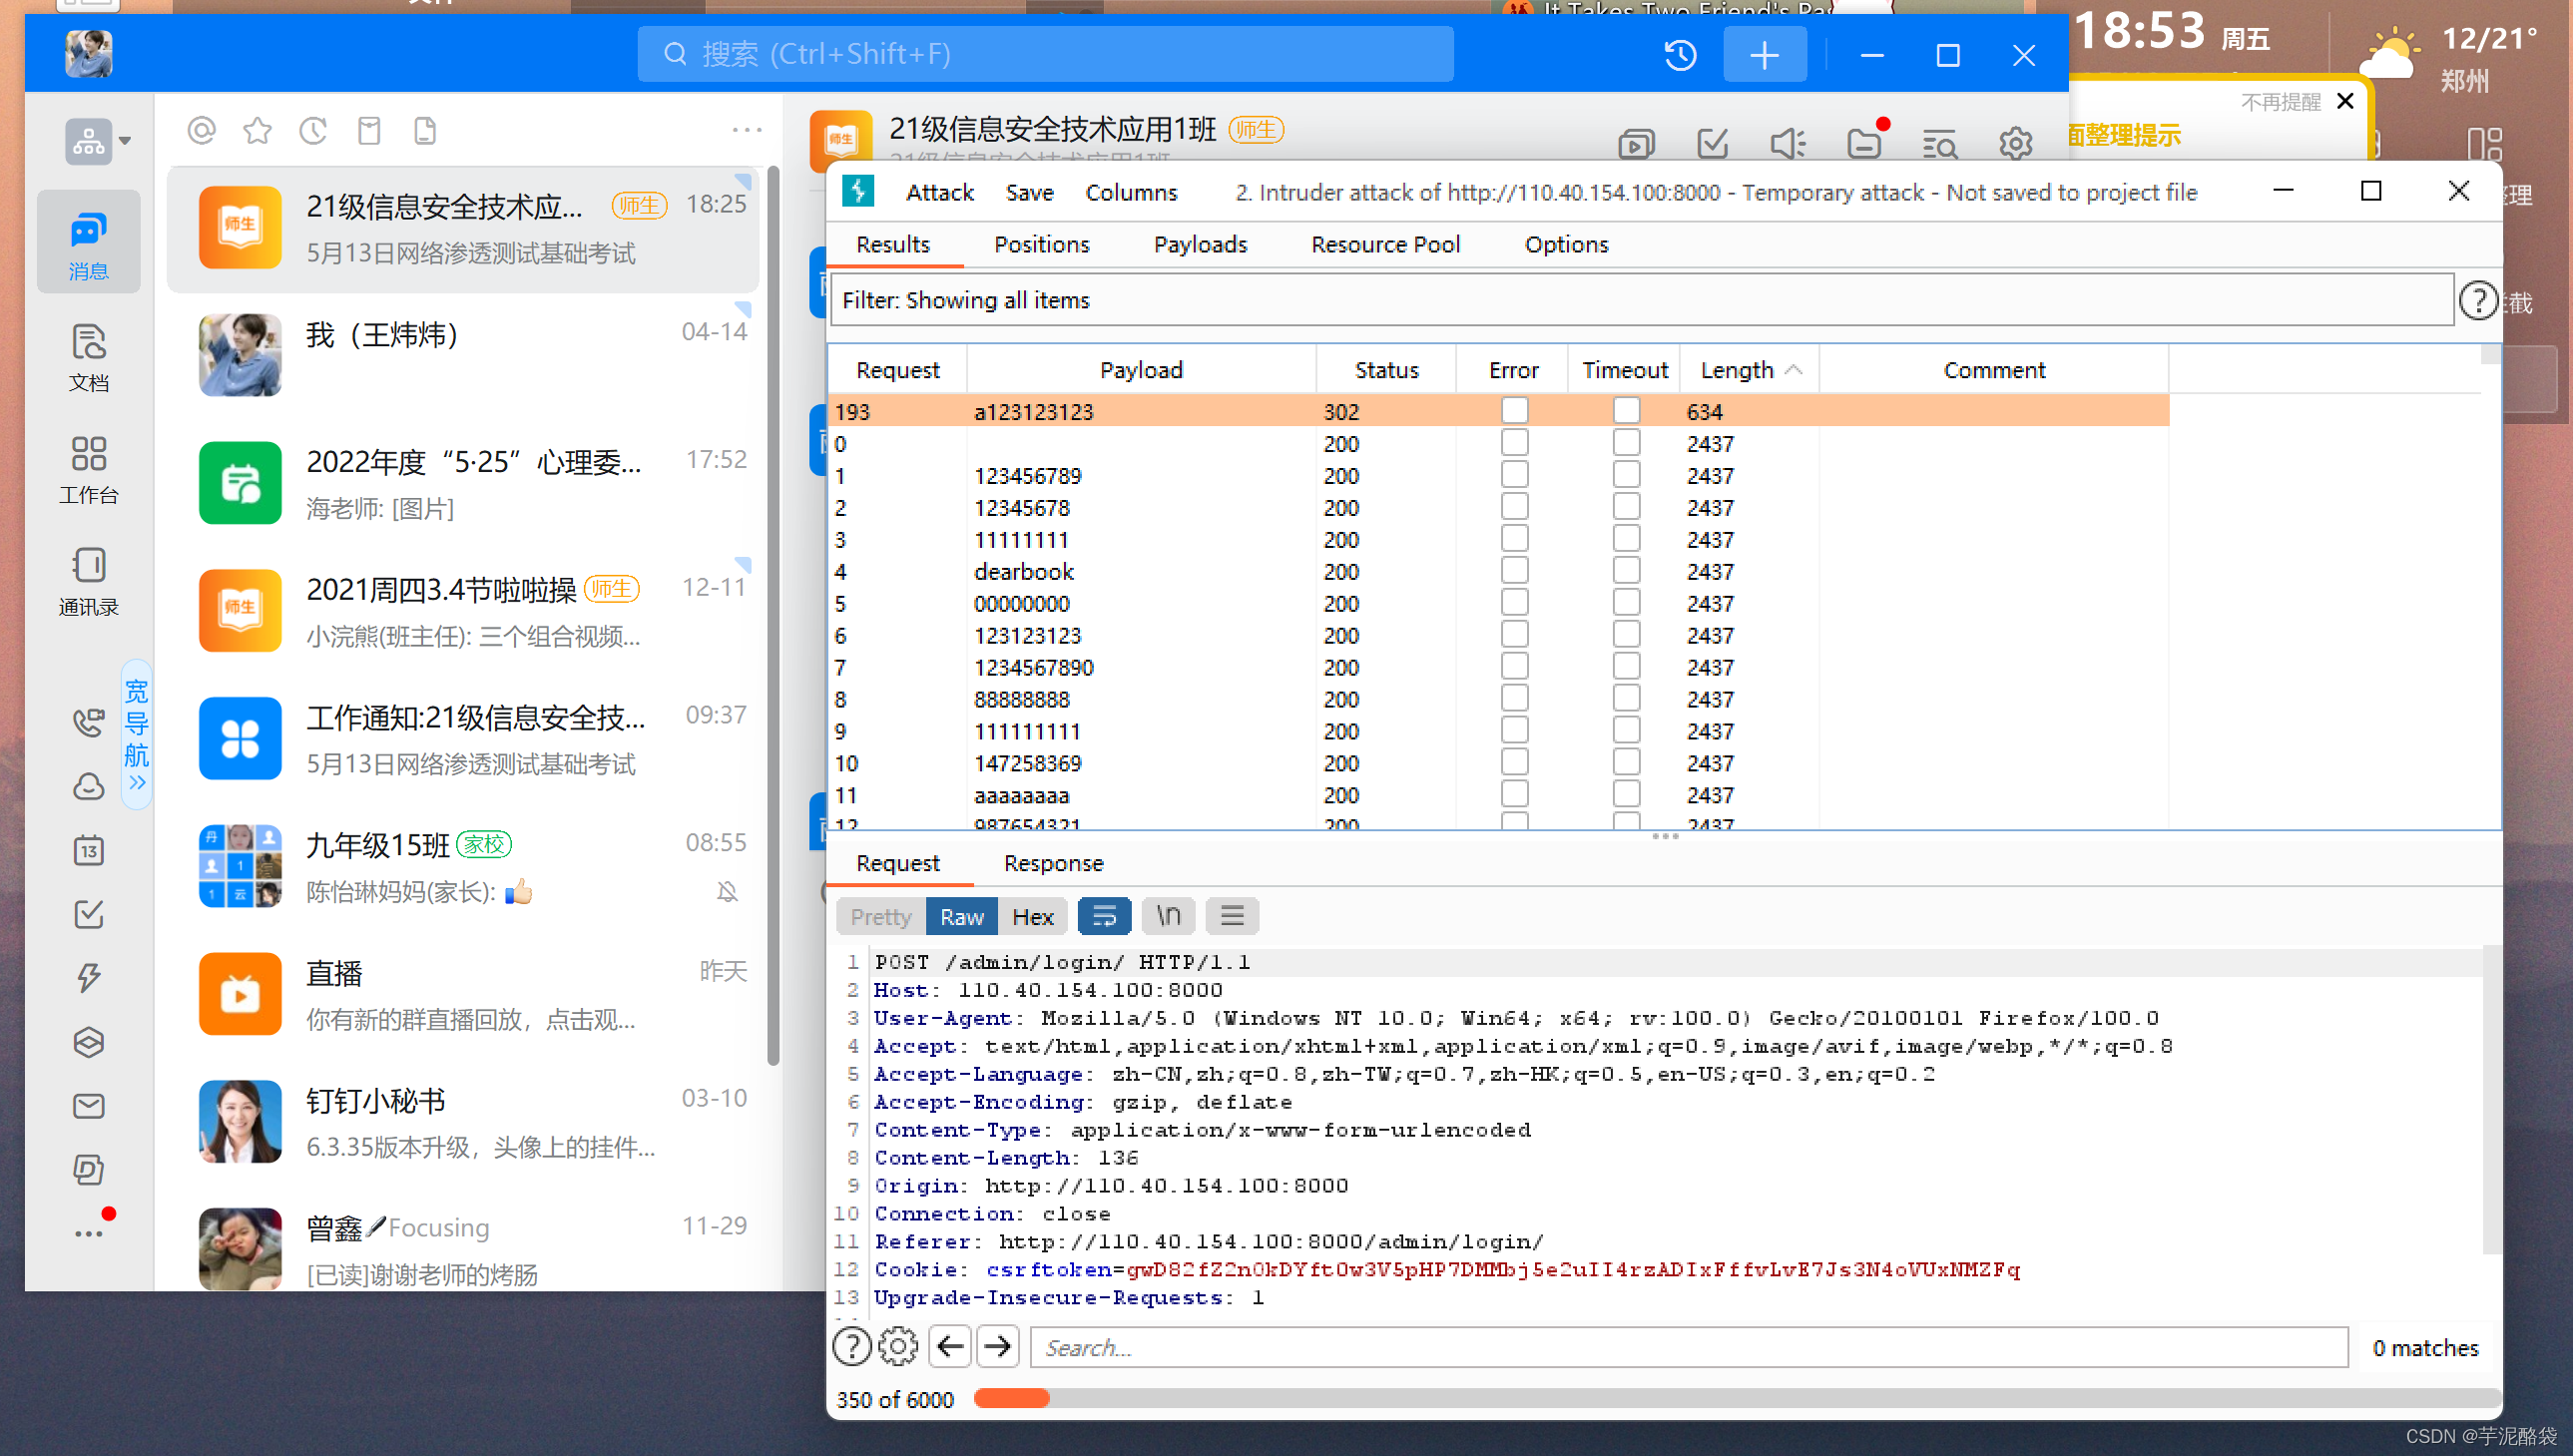
Task: Toggle Error checkbox for payload dearbook
Action: (x=1514, y=571)
